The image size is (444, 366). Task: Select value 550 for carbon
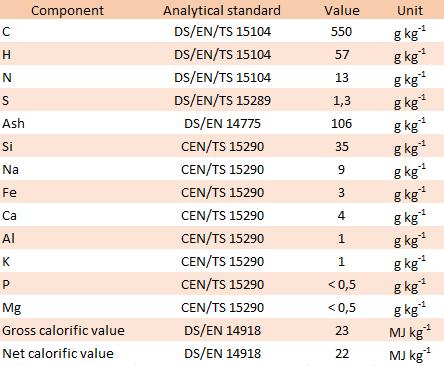341,32
